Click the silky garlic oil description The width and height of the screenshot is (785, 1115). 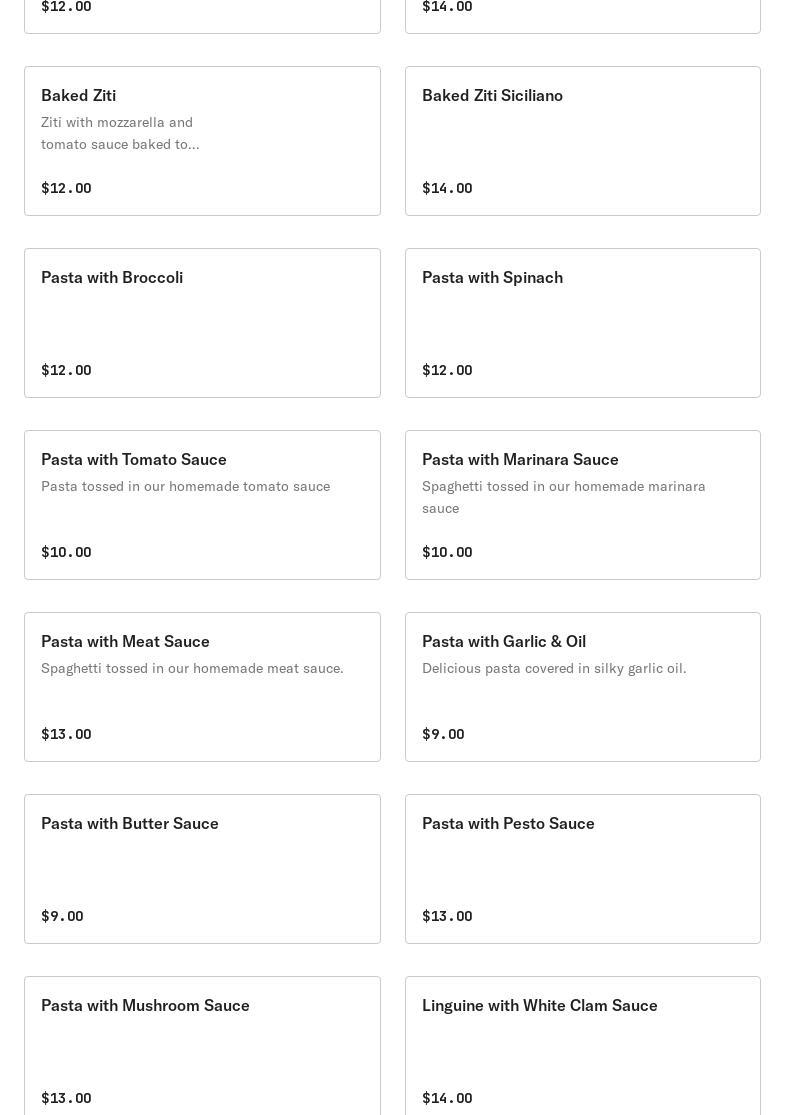pos(554,668)
